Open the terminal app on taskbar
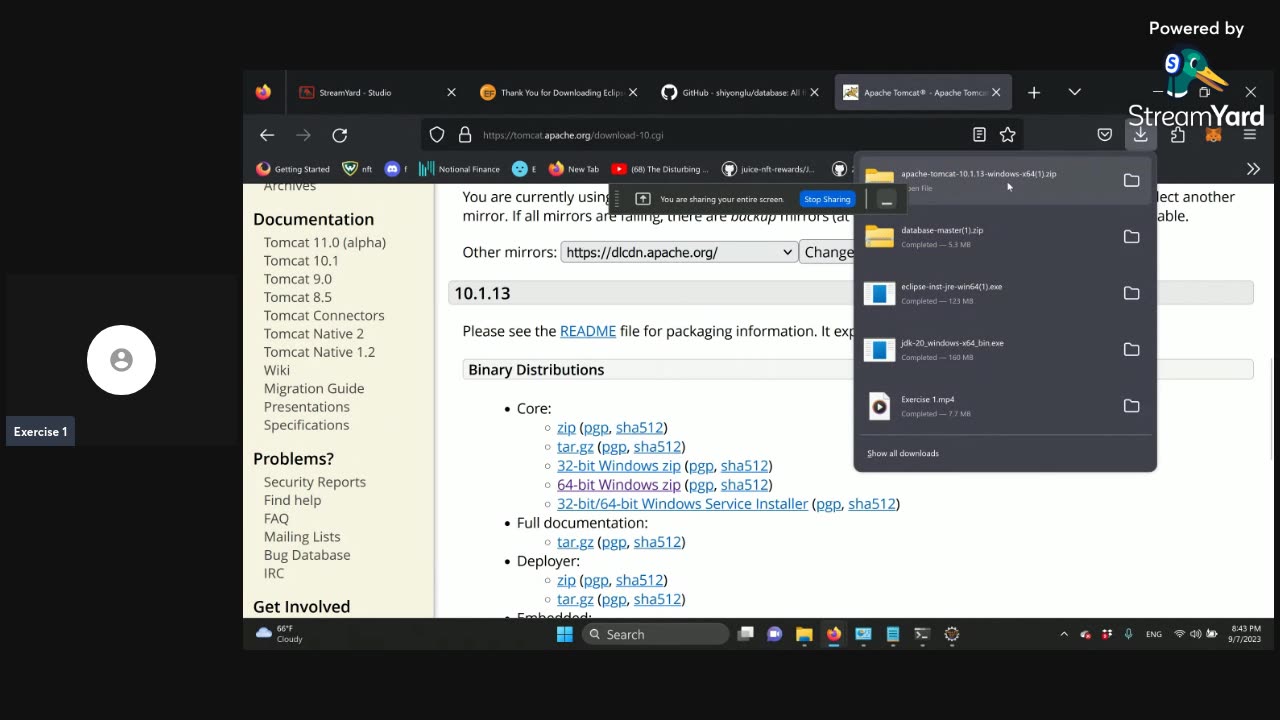Image resolution: width=1280 pixels, height=720 pixels. tap(922, 634)
